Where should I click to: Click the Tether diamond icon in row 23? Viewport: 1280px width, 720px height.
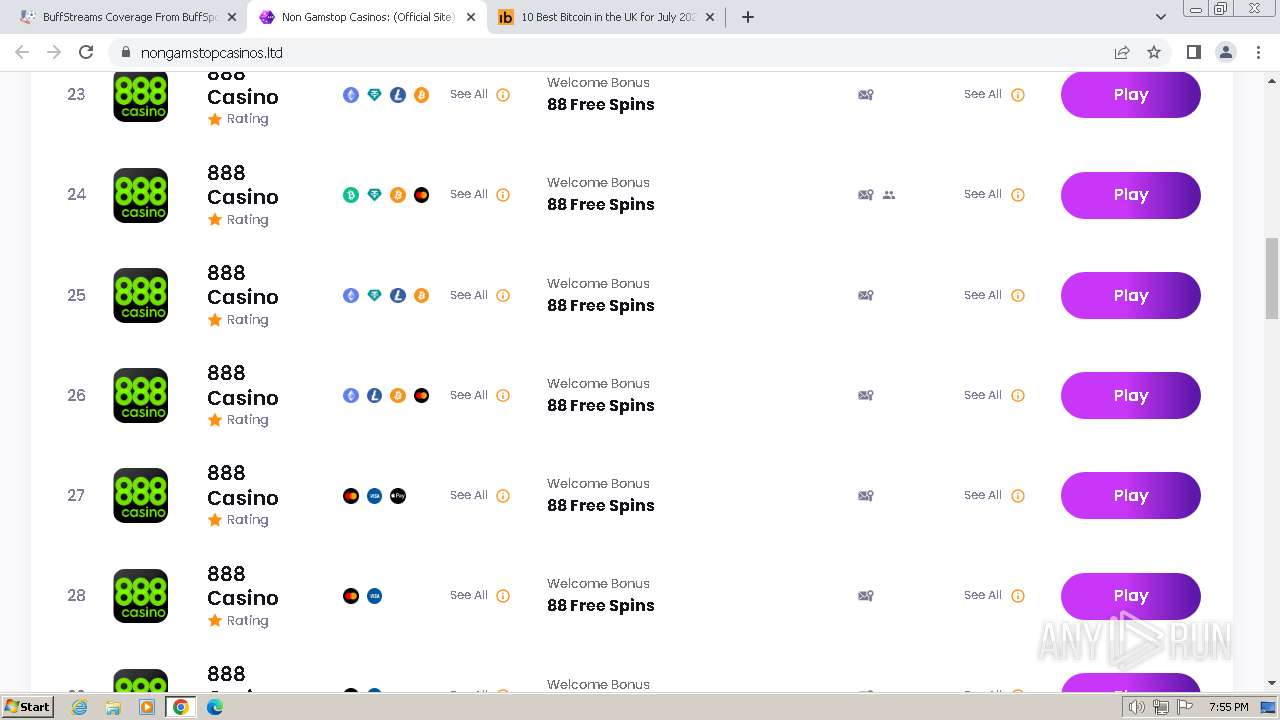(x=374, y=95)
